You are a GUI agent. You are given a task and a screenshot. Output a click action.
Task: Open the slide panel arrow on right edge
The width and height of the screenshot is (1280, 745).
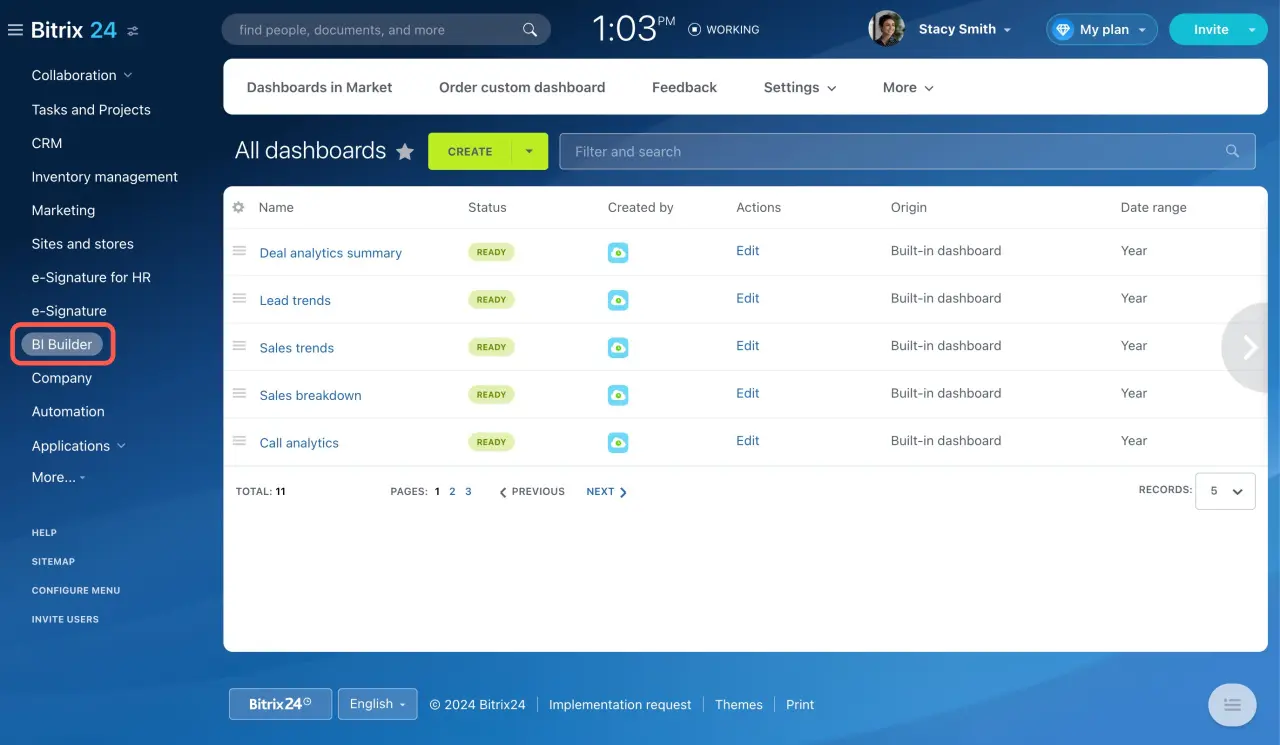[x=1249, y=347]
